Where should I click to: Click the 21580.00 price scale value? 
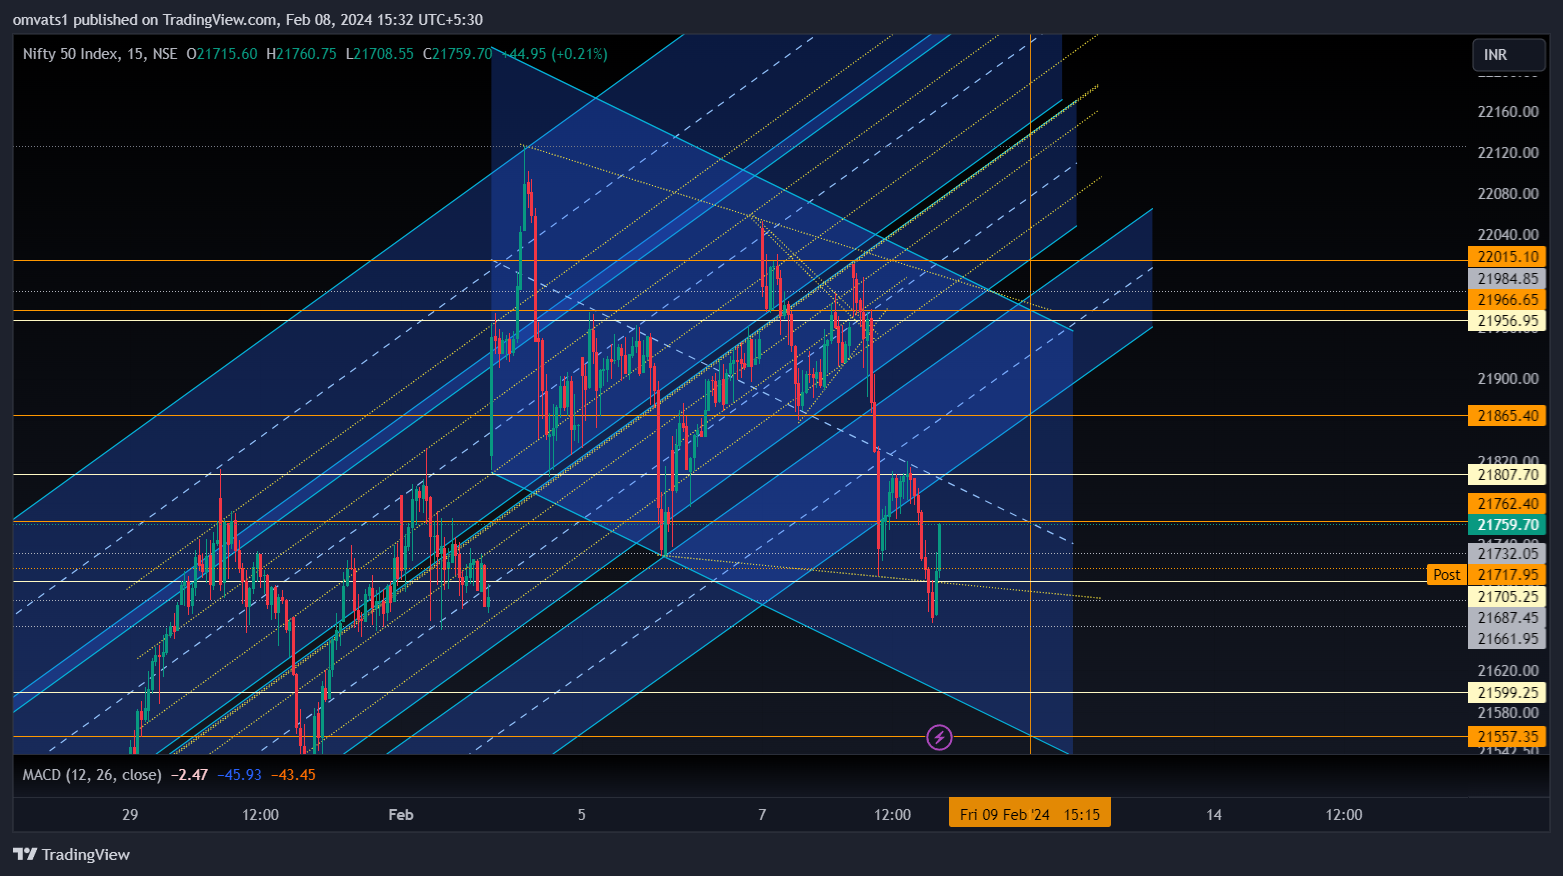(1507, 712)
